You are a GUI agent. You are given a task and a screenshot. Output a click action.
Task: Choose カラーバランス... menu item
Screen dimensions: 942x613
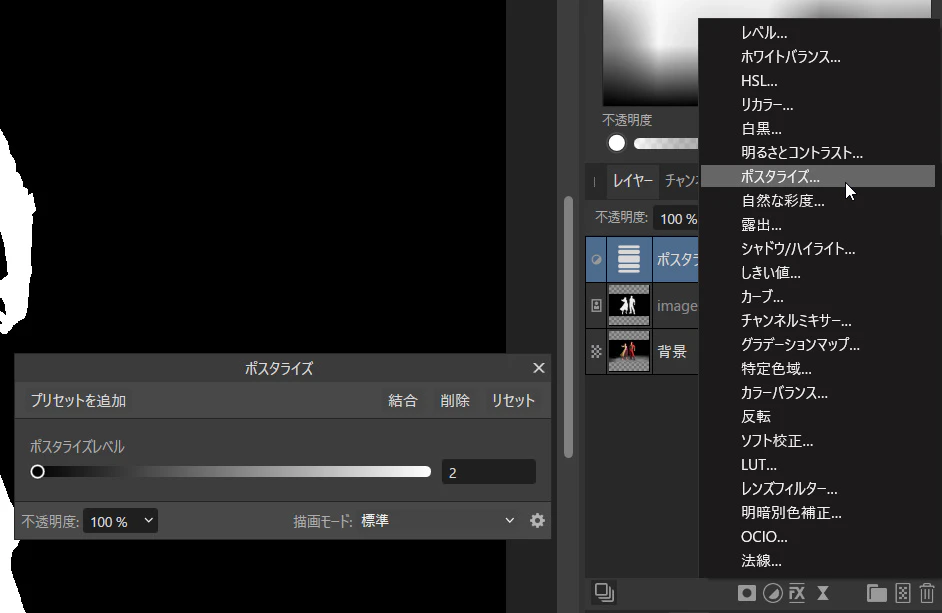[818, 393]
